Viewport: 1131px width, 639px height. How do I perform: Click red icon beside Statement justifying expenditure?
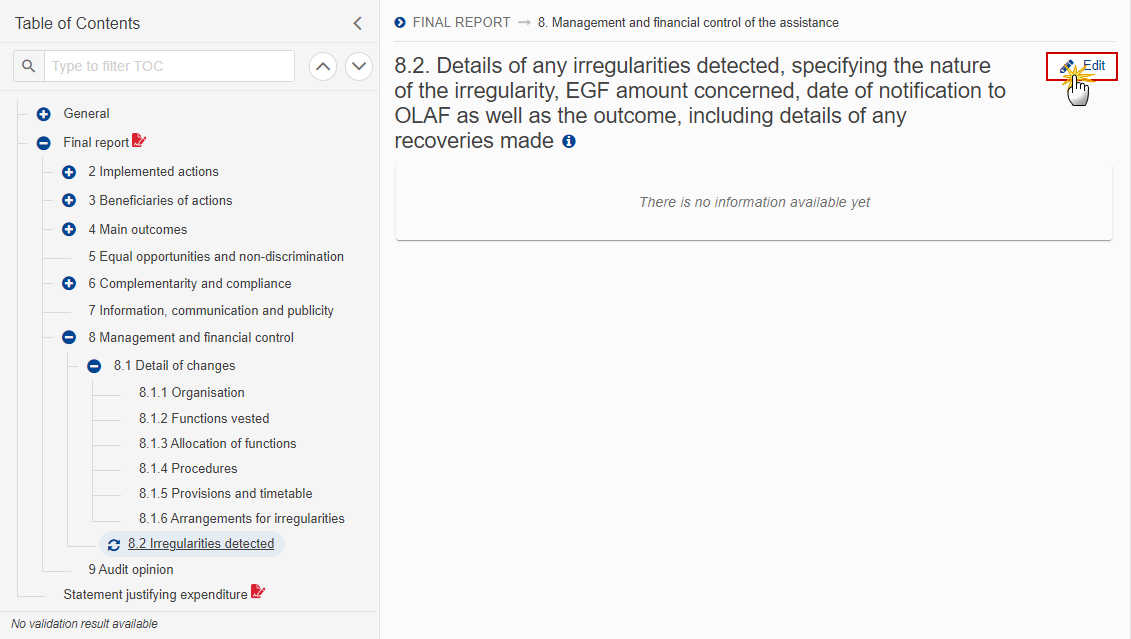pos(258,592)
